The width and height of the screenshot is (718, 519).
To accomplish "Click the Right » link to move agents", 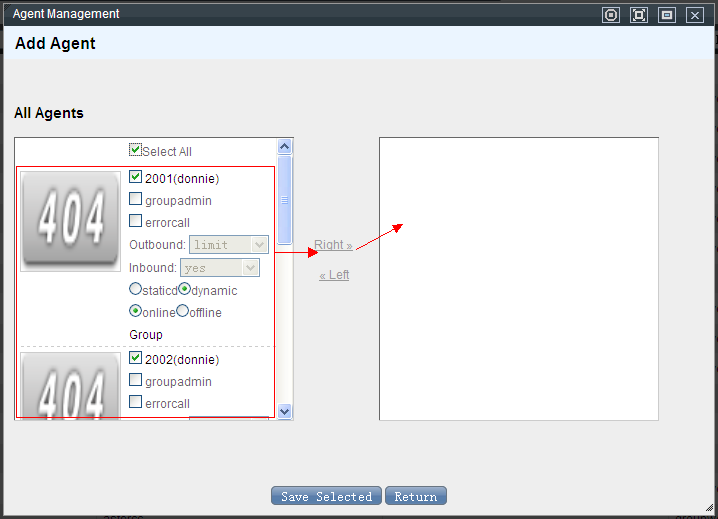I will 333,245.
